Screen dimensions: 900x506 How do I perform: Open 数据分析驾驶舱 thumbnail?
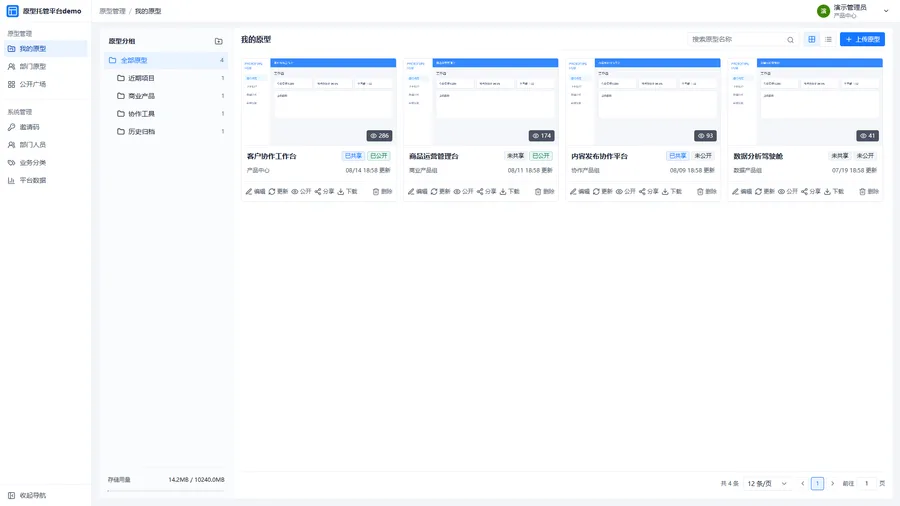[805, 102]
